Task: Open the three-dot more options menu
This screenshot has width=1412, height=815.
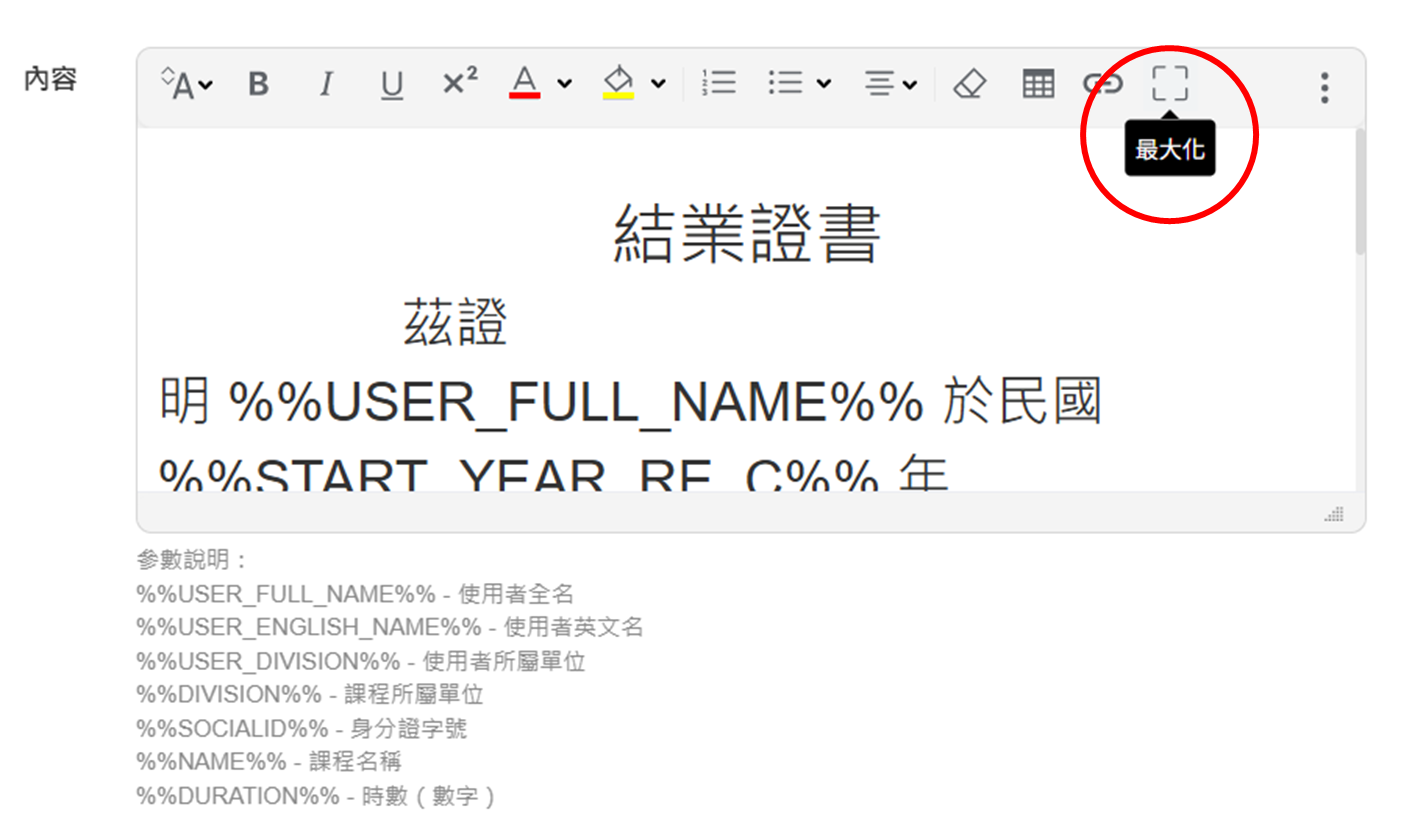Action: 1324,88
